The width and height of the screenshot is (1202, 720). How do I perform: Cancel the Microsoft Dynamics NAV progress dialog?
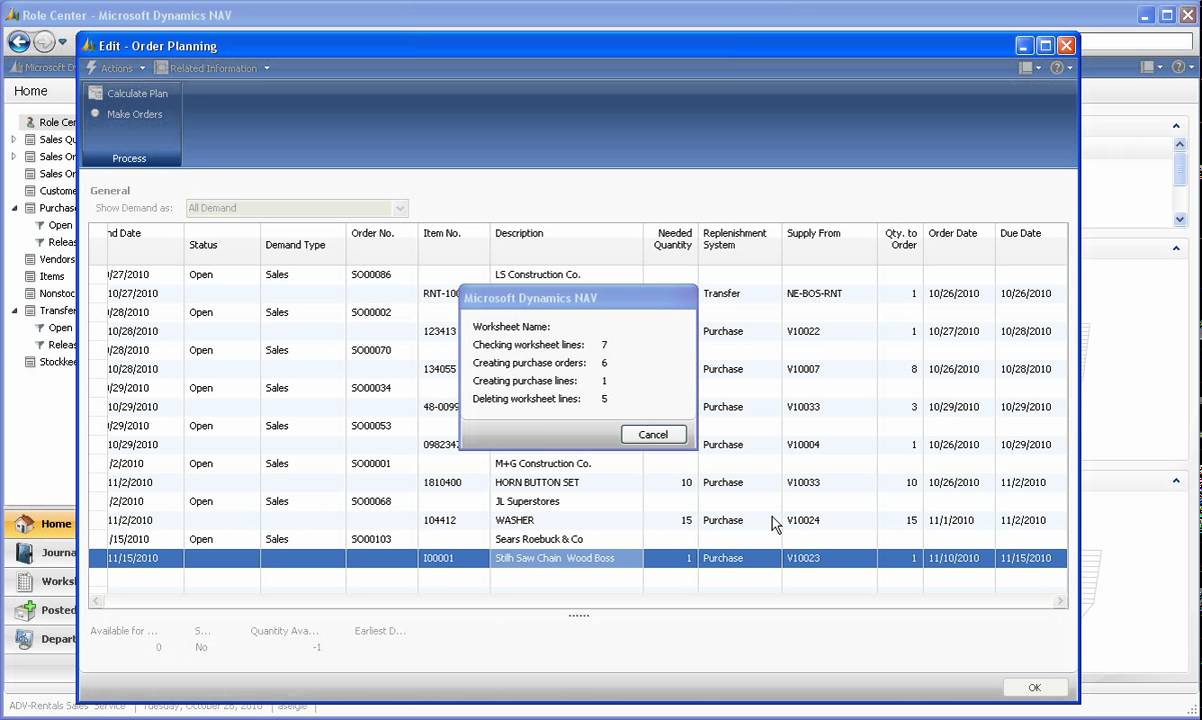[653, 434]
